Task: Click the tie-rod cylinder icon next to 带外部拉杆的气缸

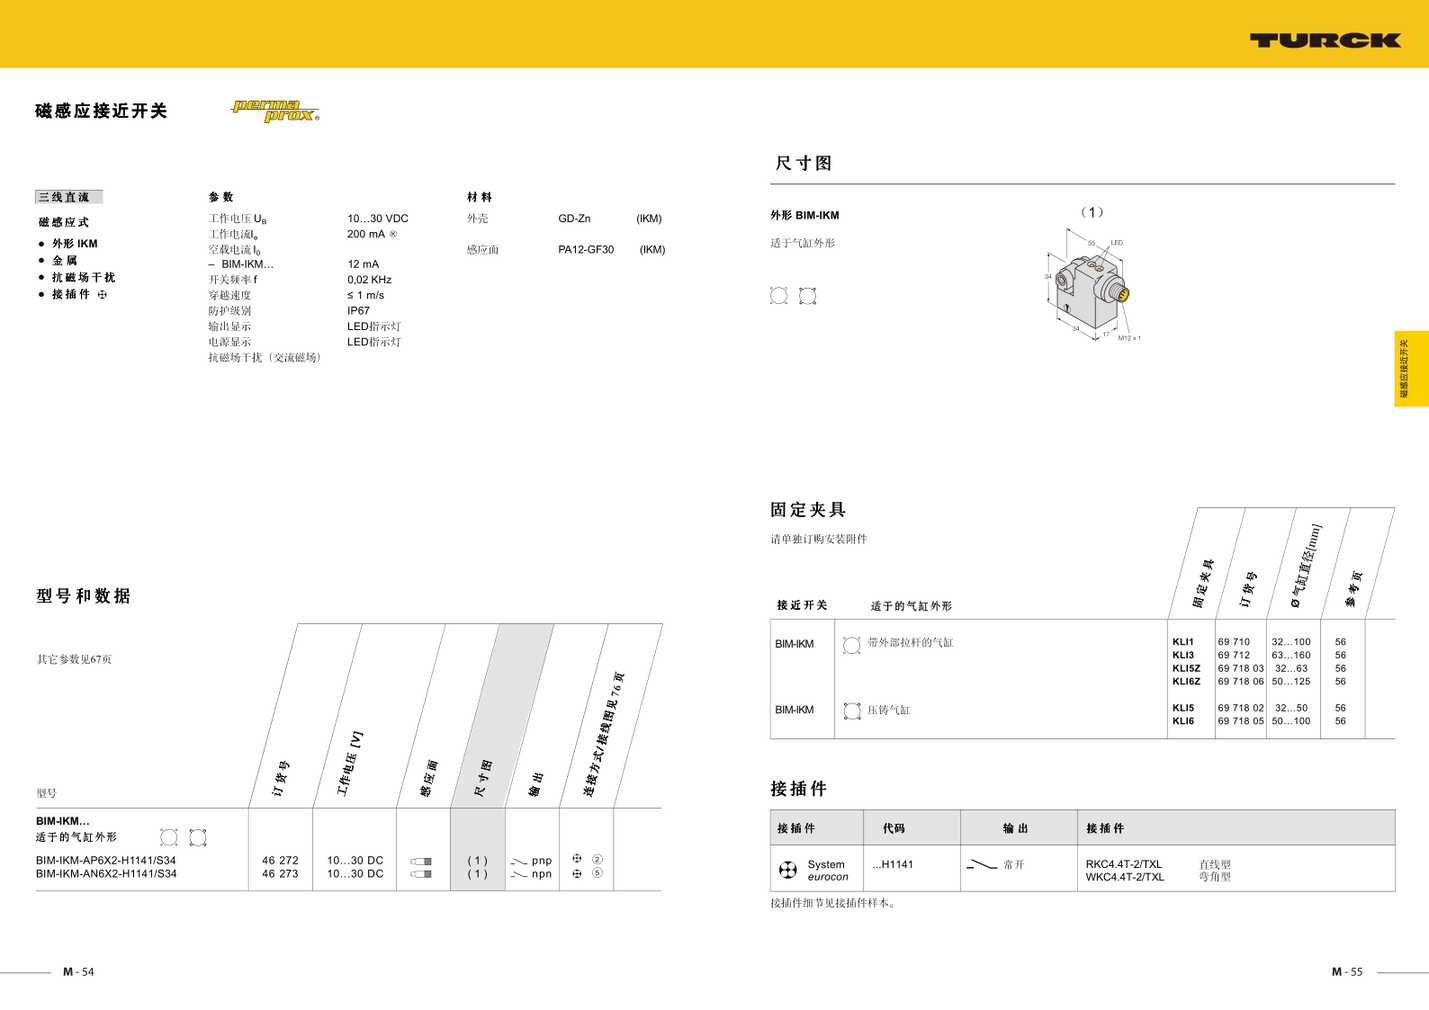Action: coord(851,645)
